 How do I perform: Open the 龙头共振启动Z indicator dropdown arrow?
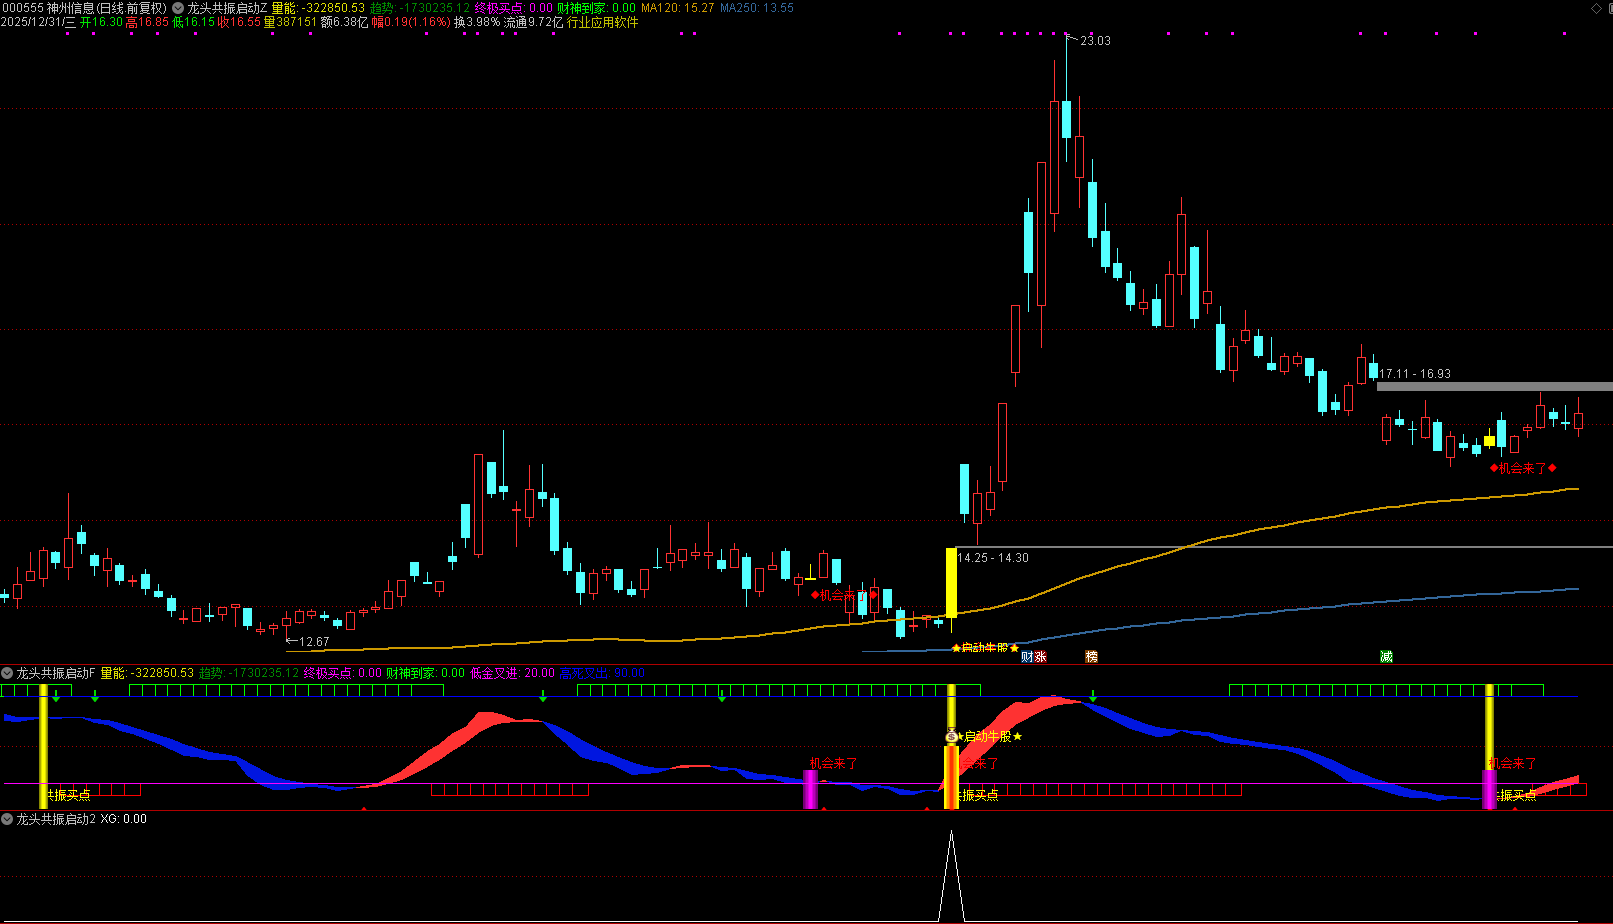pos(178,8)
